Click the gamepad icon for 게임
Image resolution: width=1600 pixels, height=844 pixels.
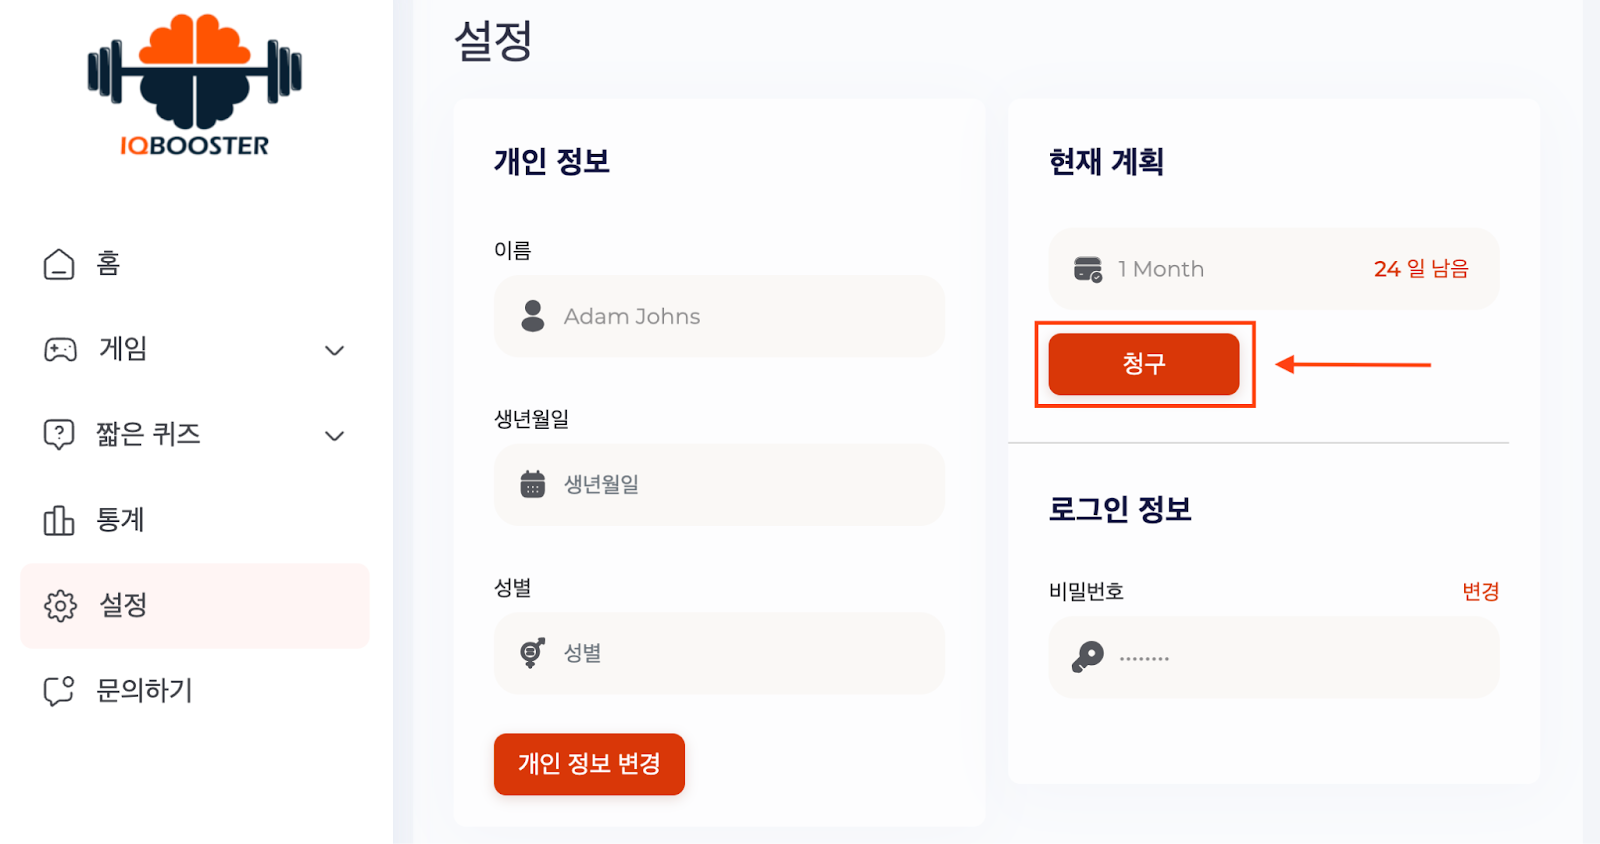(60, 349)
